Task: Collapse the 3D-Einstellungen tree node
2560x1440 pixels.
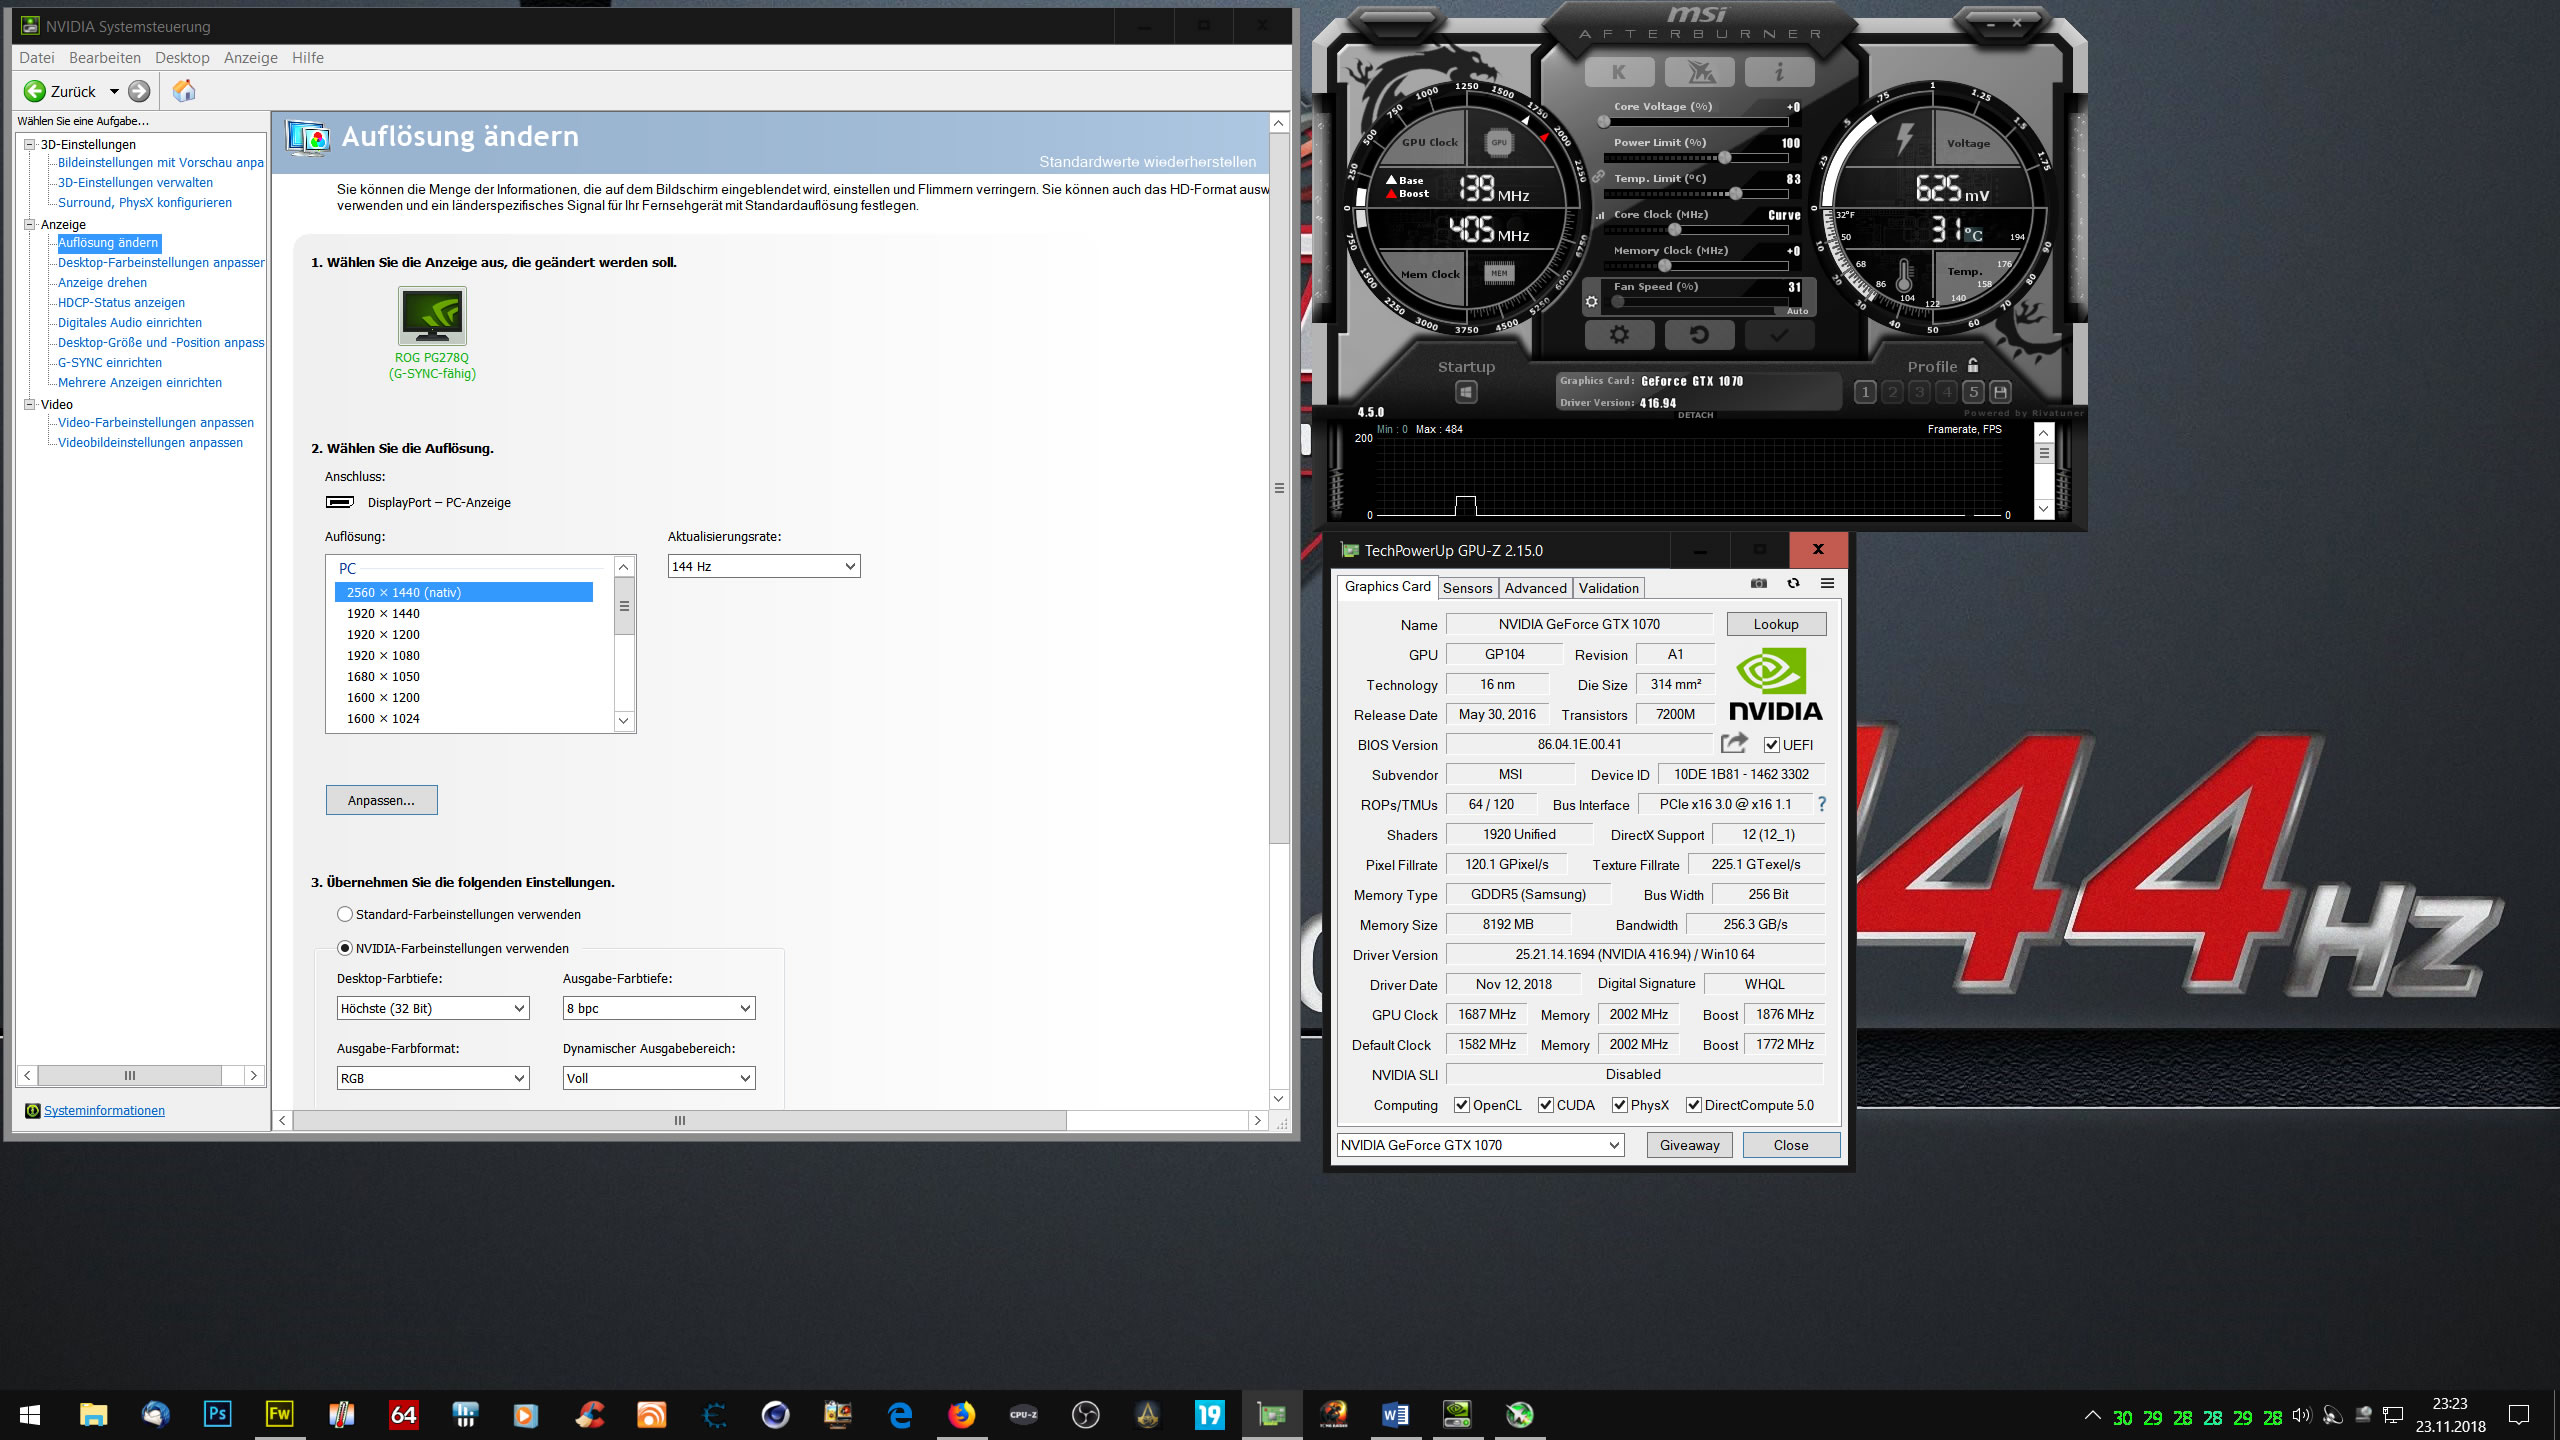Action: click(30, 144)
